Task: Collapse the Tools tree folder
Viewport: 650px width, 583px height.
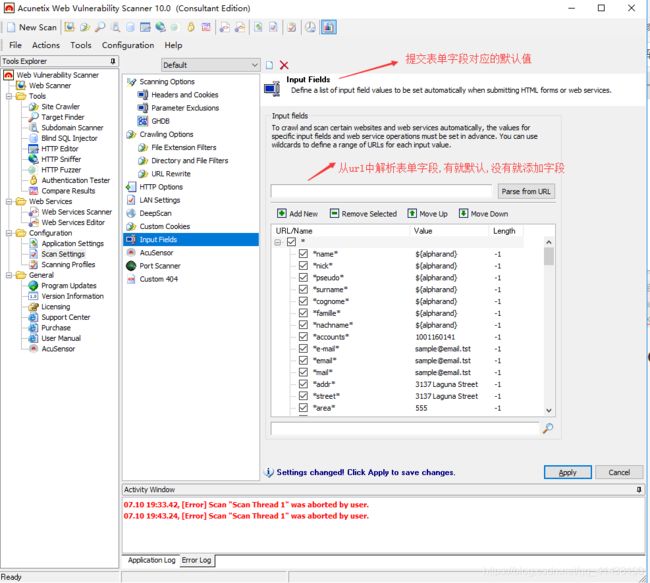Action: 9,96
